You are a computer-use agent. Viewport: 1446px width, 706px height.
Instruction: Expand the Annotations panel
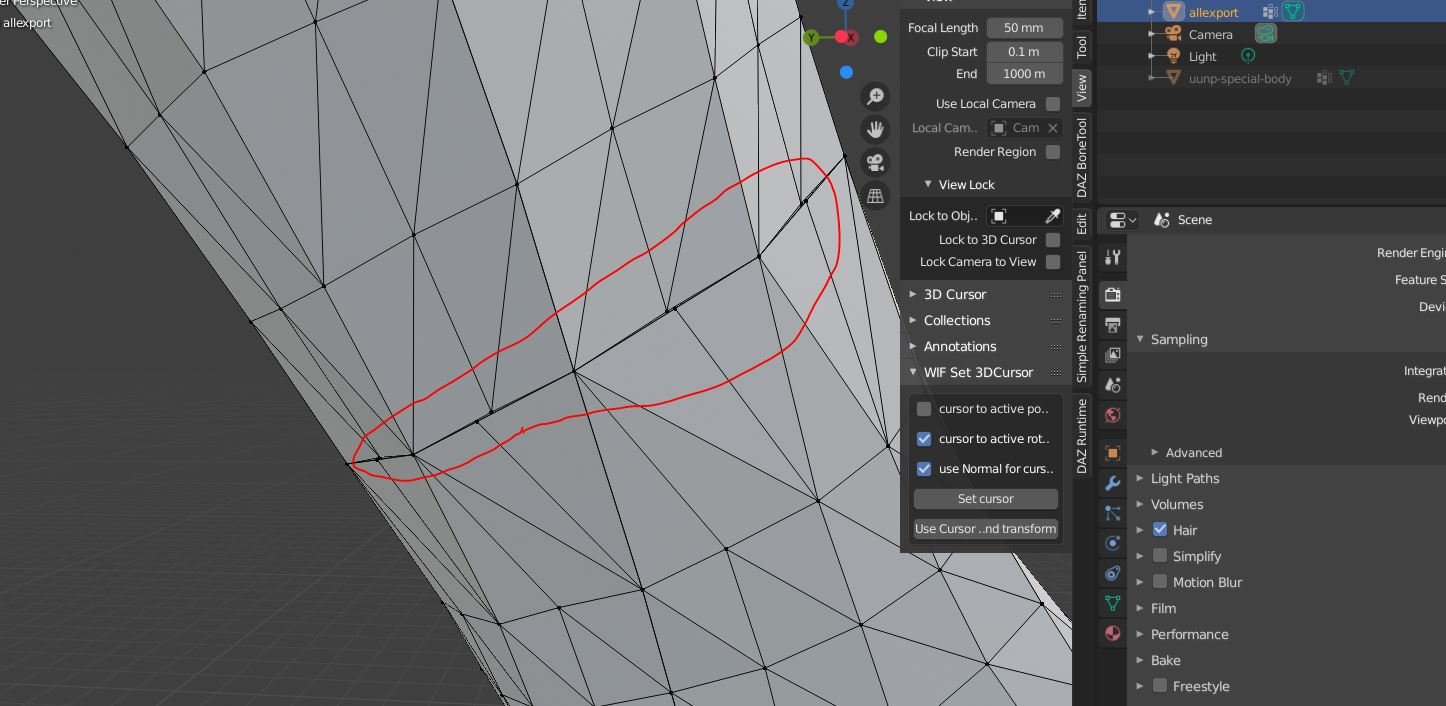[913, 346]
